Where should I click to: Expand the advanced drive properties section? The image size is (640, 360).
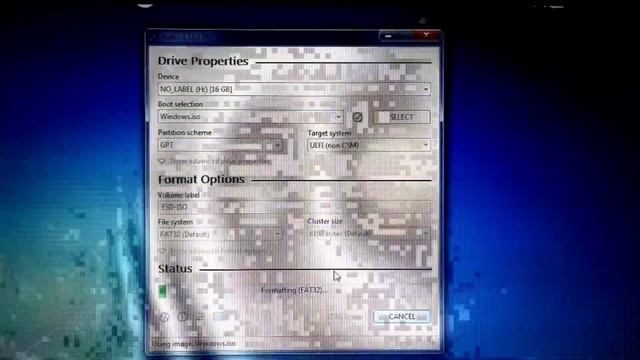tap(215, 161)
